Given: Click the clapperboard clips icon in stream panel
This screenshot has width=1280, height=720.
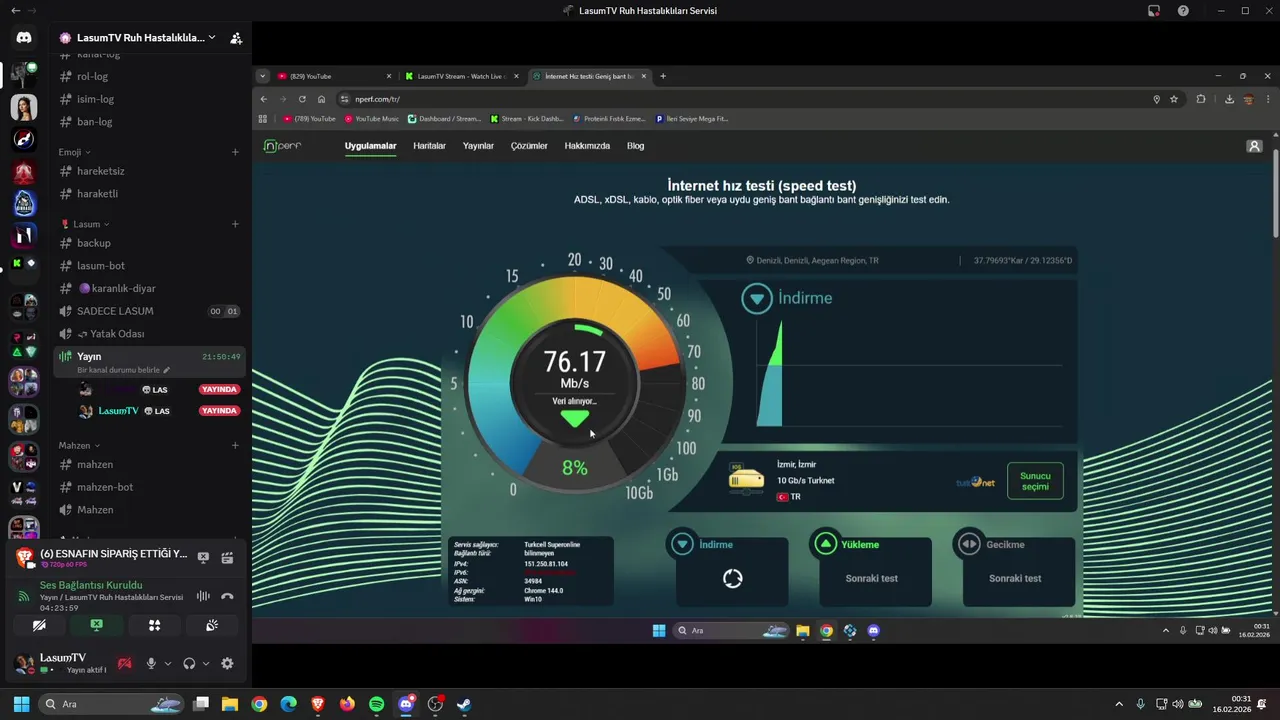Looking at the screenshot, I should tap(227, 557).
